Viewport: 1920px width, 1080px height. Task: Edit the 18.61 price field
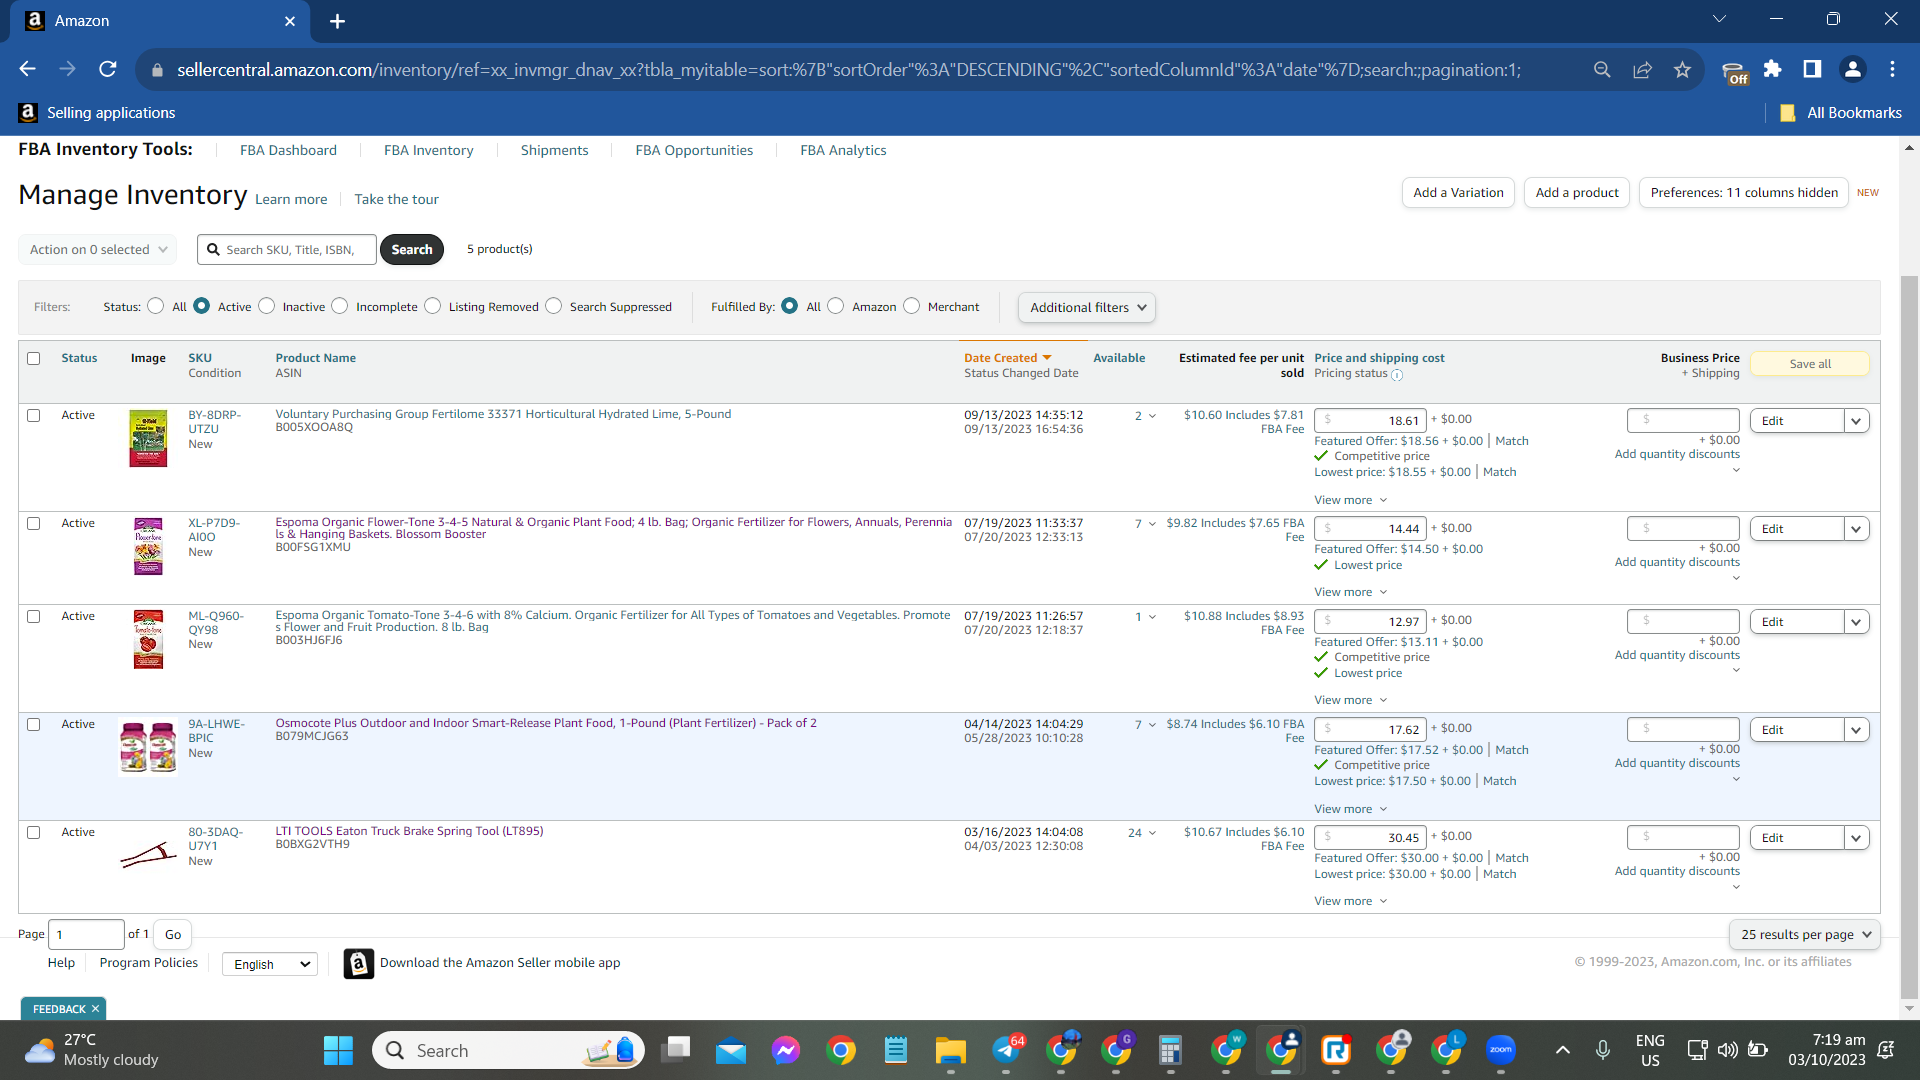pos(1370,421)
